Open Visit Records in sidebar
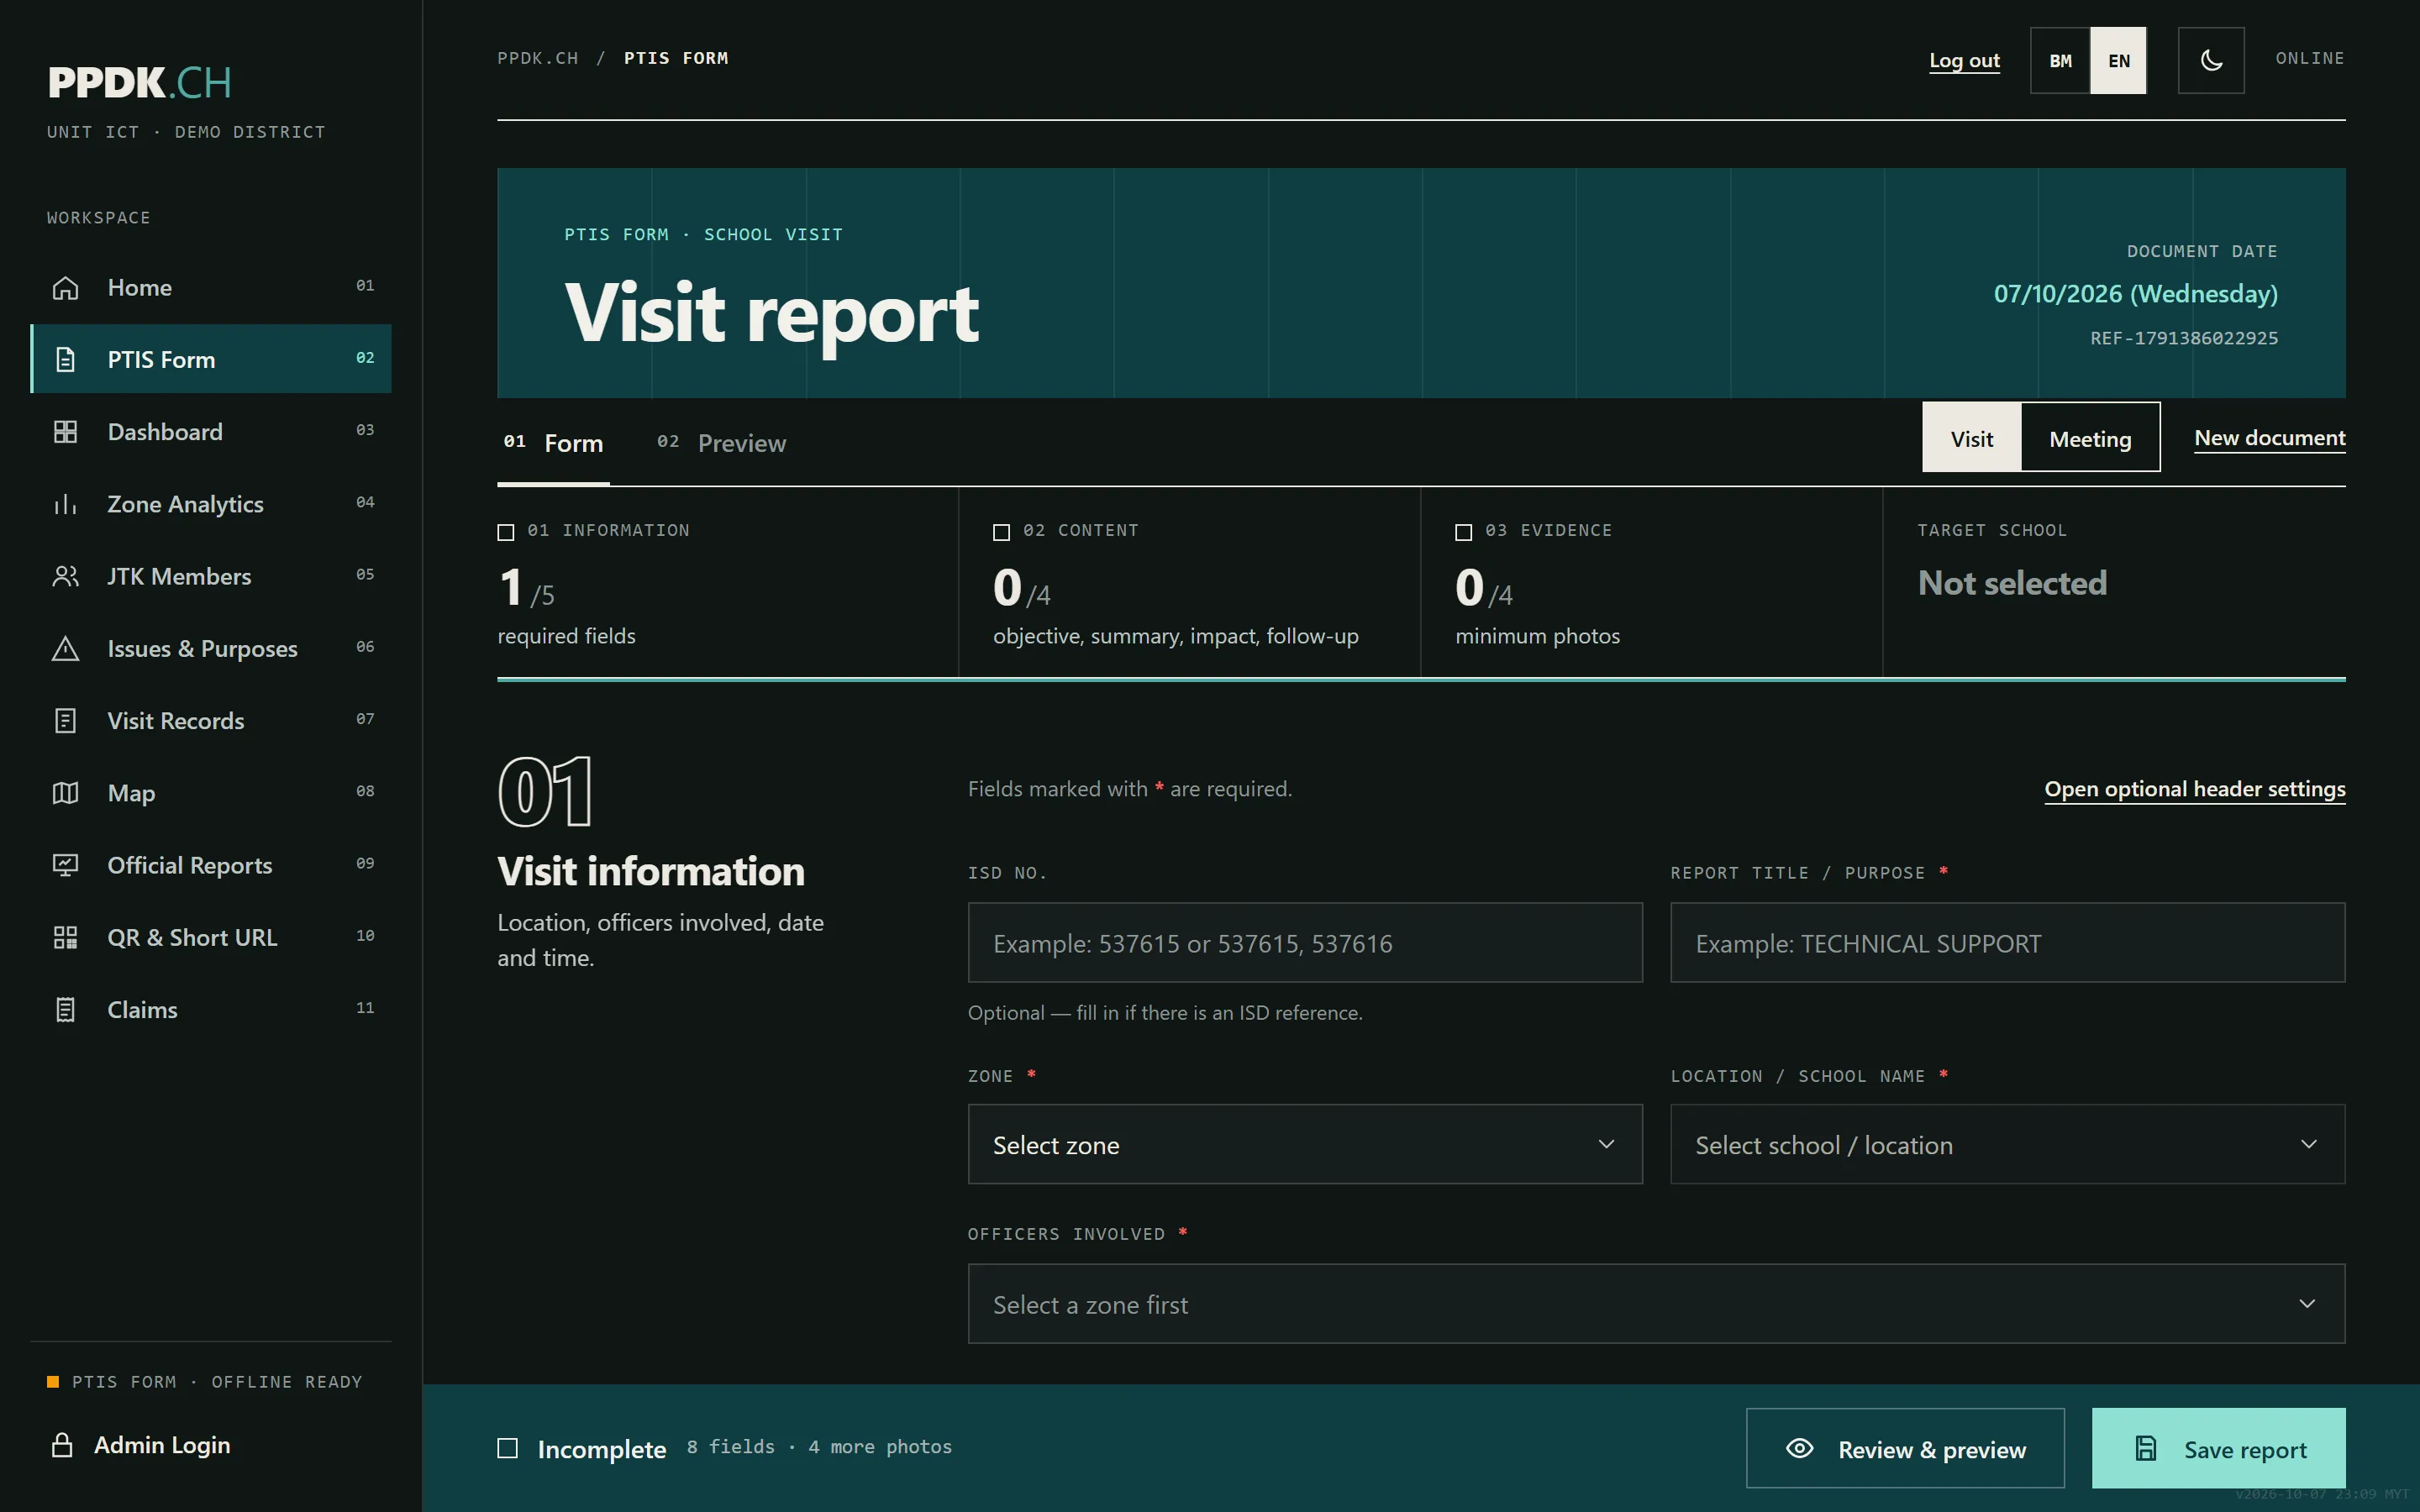The height and width of the screenshot is (1512, 2420). 211,721
